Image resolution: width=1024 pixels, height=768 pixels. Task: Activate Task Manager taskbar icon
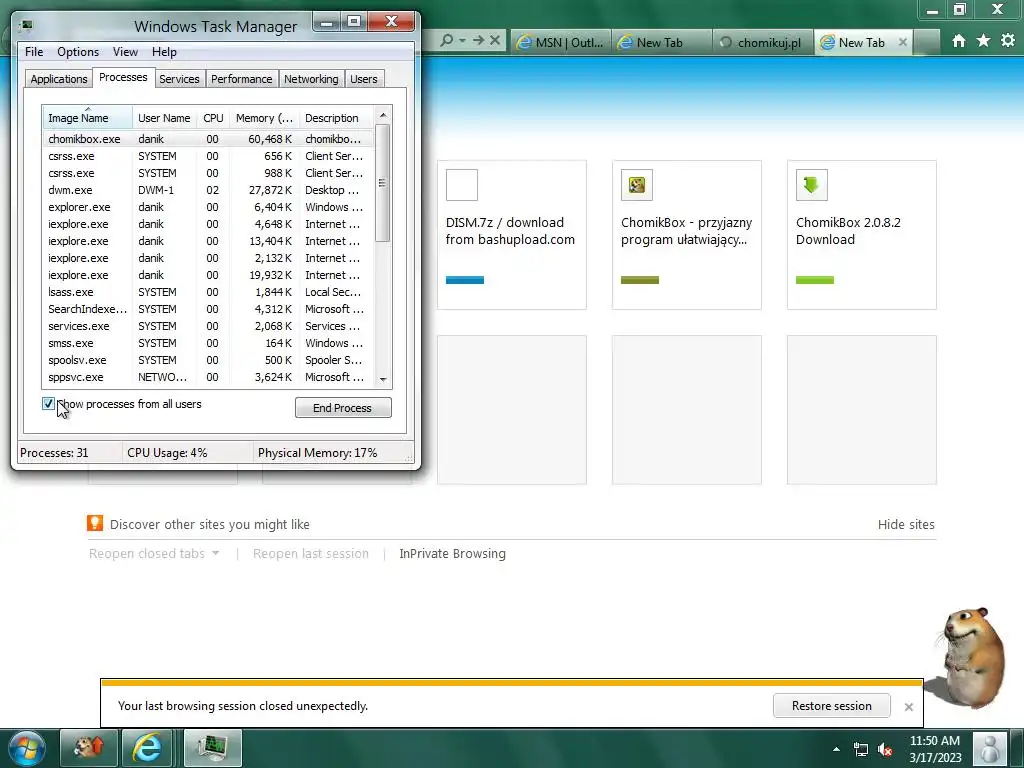coord(213,748)
